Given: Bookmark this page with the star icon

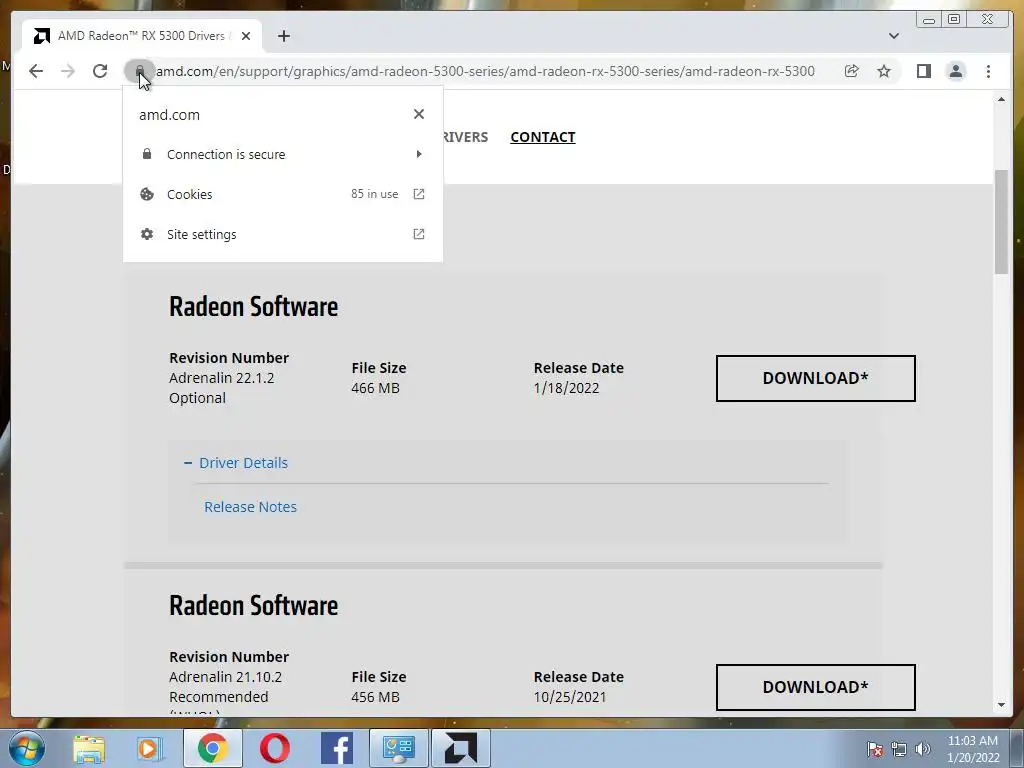Looking at the screenshot, I should 884,71.
